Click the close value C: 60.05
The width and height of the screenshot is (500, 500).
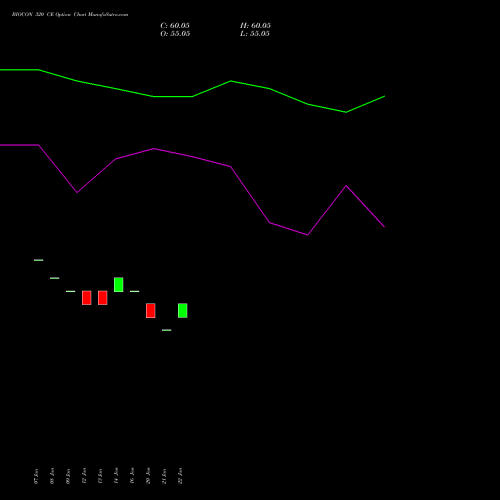[175, 26]
